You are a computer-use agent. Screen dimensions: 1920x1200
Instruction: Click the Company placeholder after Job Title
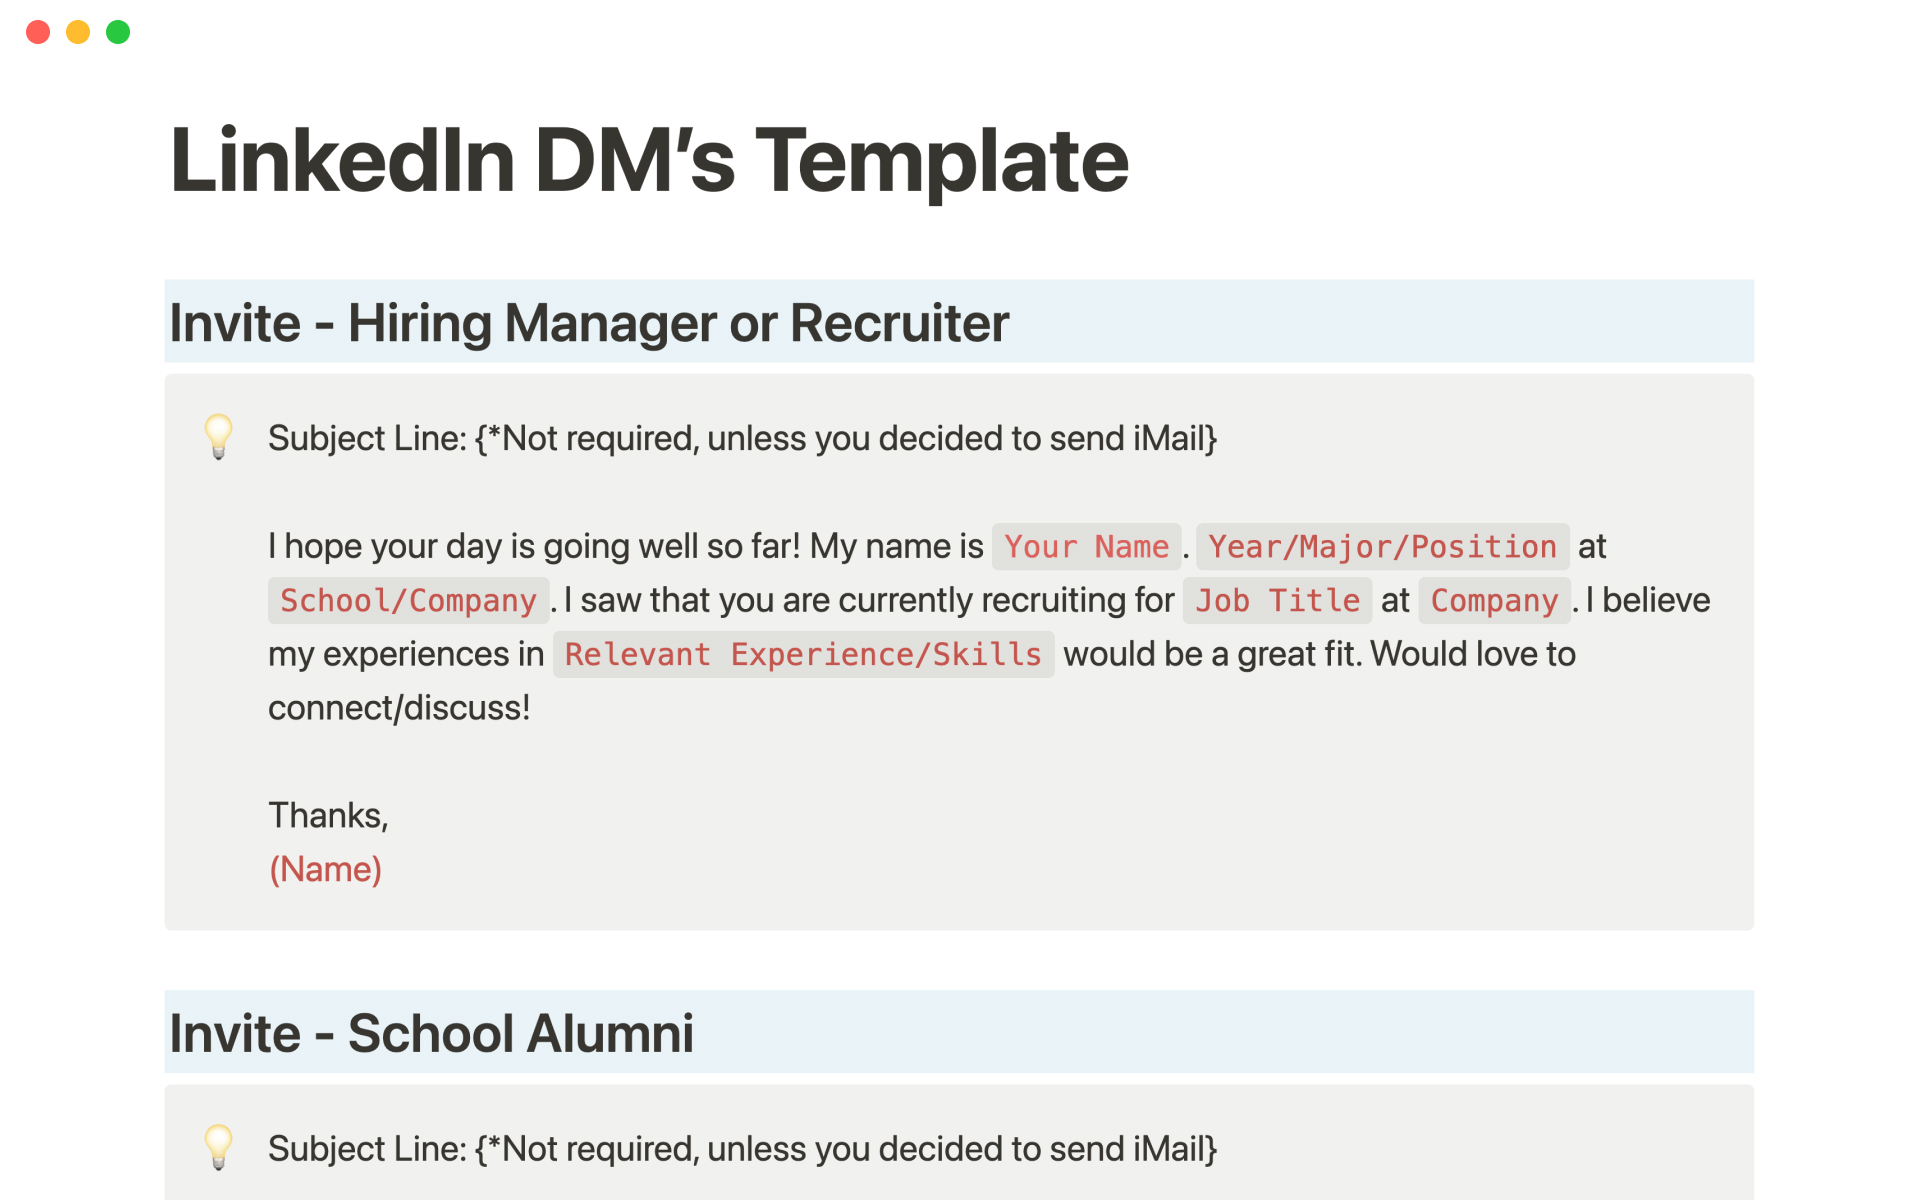1494,601
